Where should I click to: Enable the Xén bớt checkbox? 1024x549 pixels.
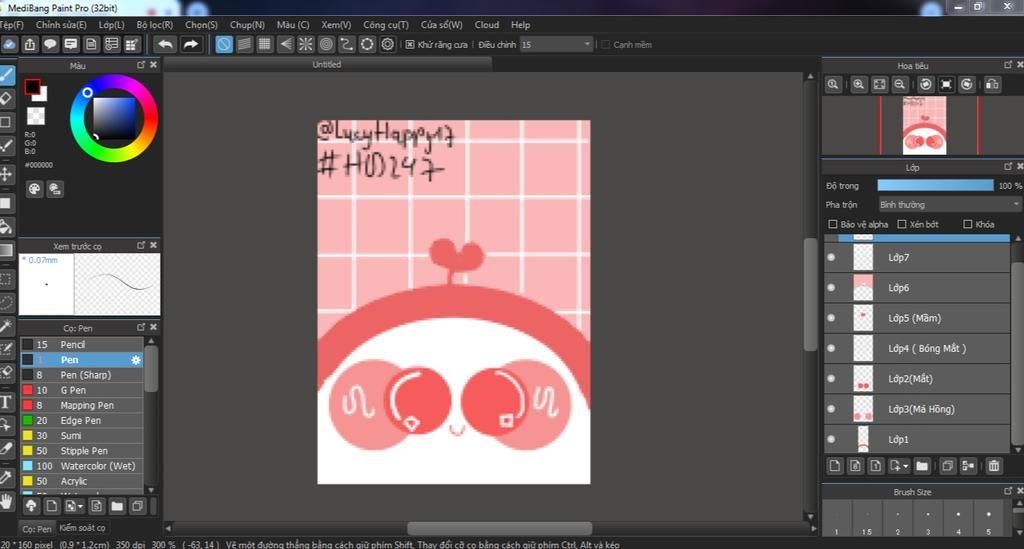click(x=902, y=224)
